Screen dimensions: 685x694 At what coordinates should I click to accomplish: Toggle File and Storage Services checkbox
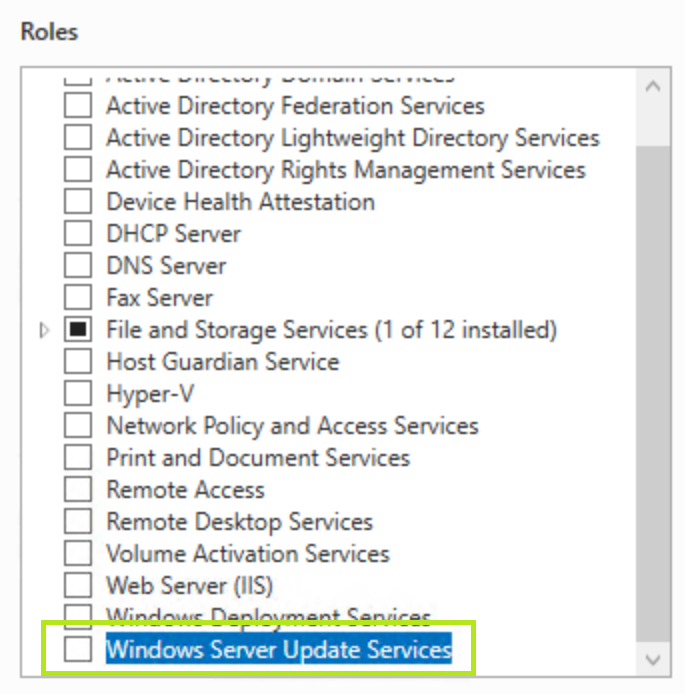coord(78,330)
